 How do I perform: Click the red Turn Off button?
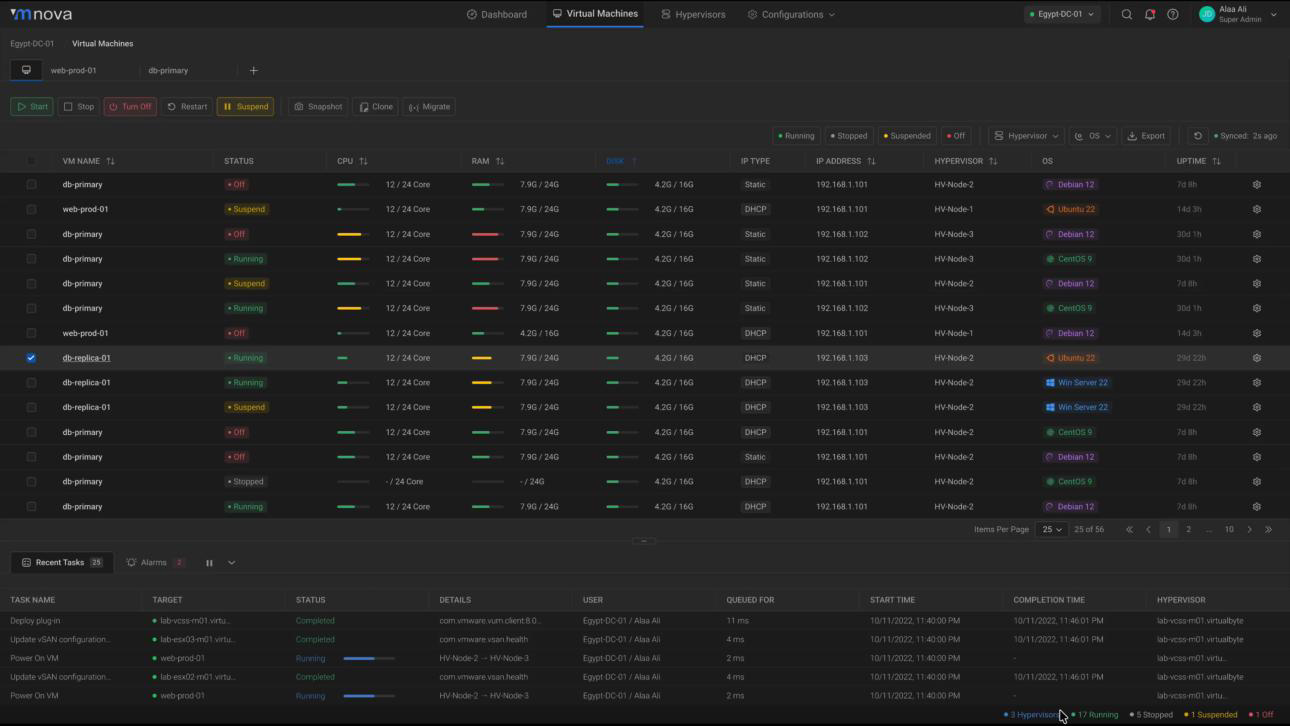pos(130,107)
